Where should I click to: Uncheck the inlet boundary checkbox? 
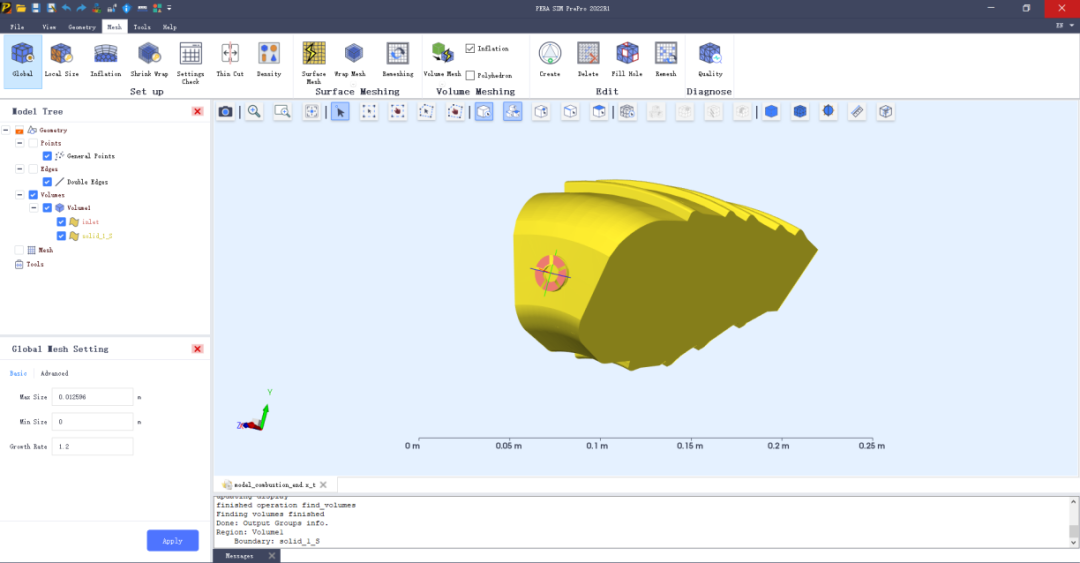pos(61,222)
